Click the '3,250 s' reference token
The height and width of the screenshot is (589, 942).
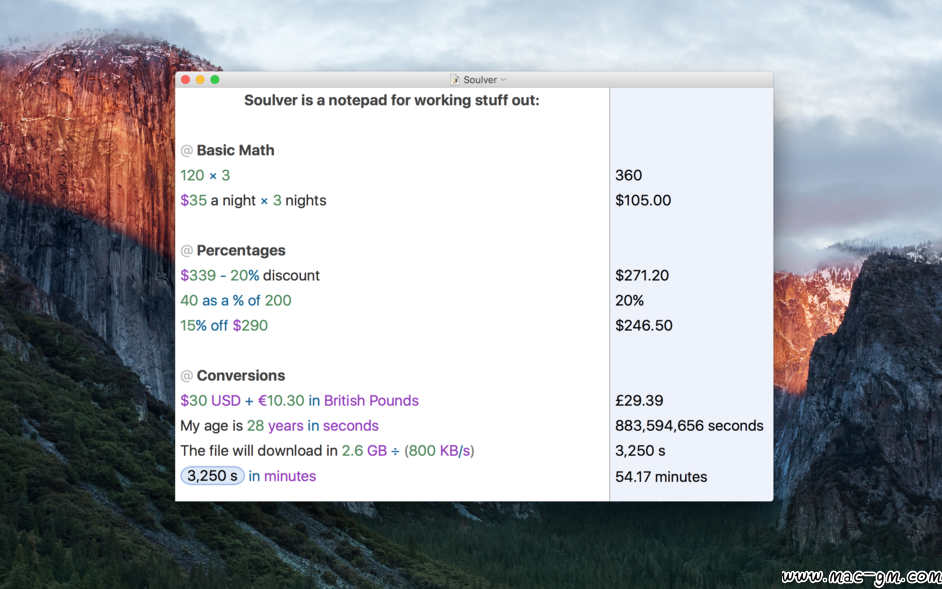(213, 476)
